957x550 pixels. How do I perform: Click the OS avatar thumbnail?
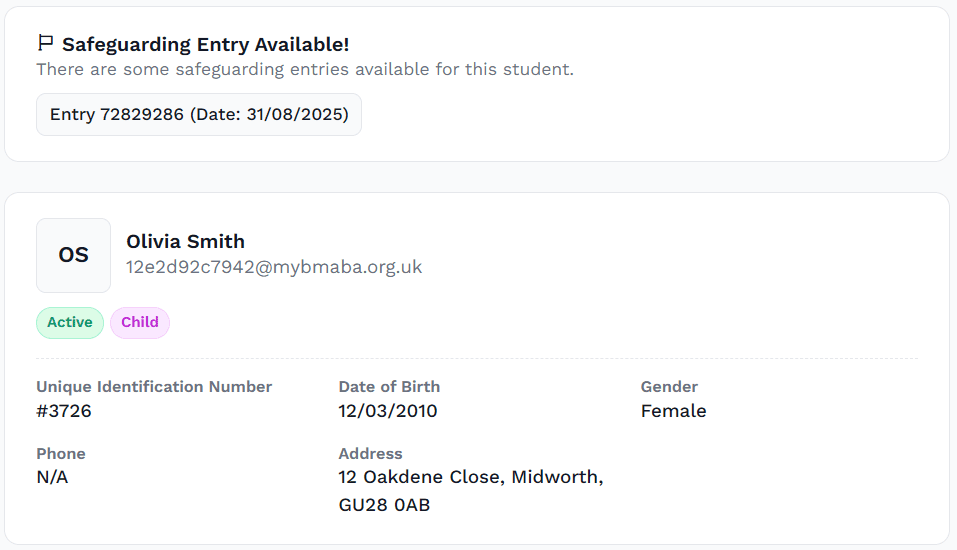pos(73,255)
